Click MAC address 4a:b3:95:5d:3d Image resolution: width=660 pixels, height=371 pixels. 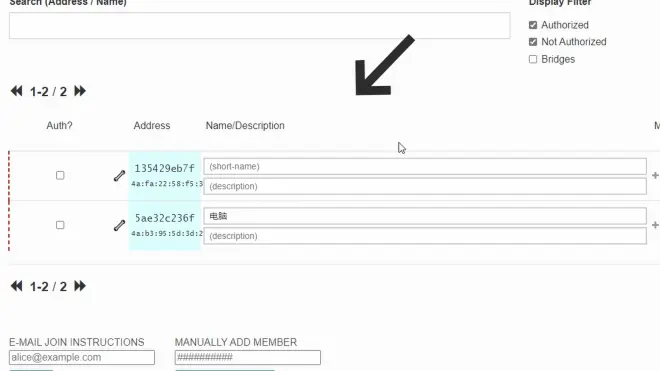point(167,233)
